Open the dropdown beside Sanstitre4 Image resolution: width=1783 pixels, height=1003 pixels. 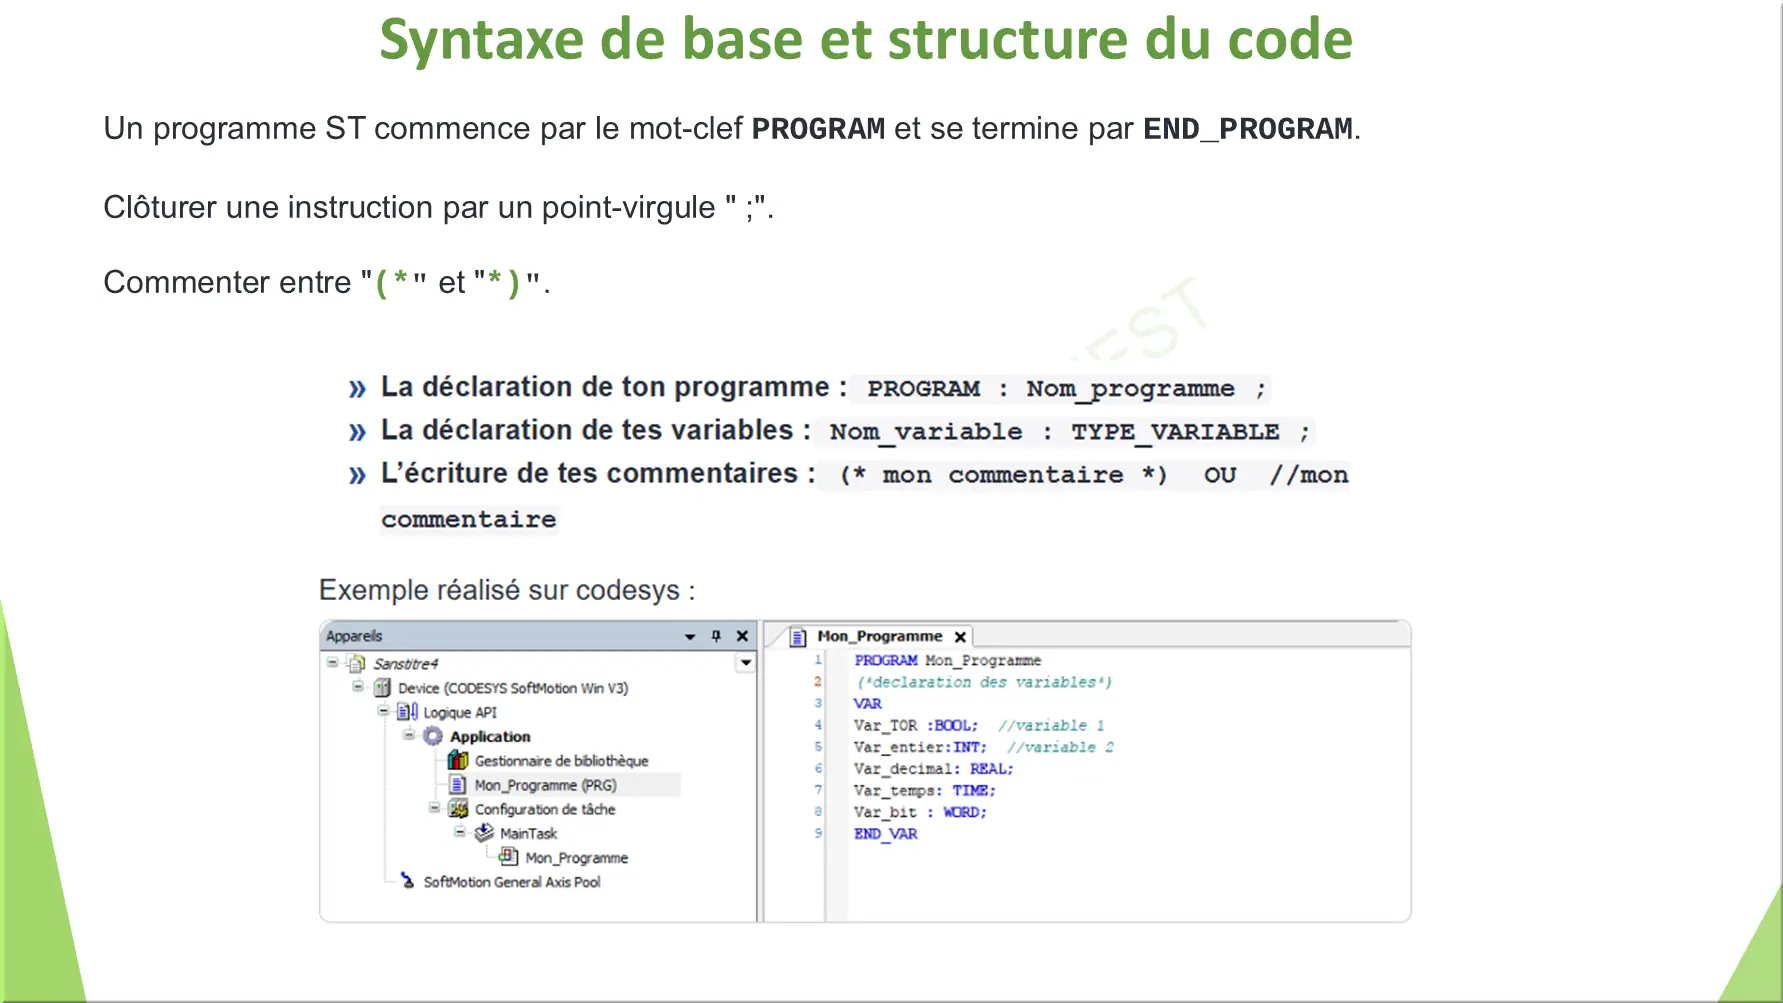tap(746, 663)
